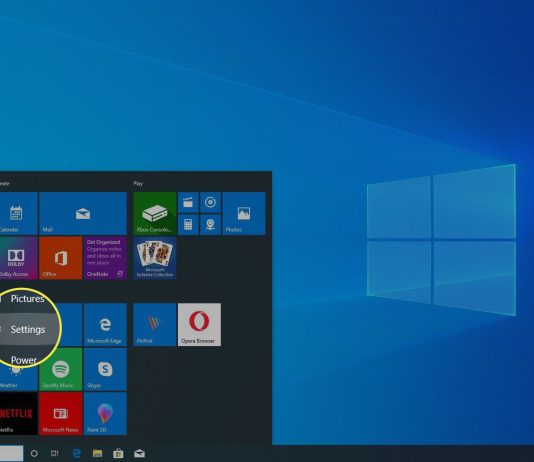
Task: Launch Edge from the taskbar
Action: pos(77,453)
